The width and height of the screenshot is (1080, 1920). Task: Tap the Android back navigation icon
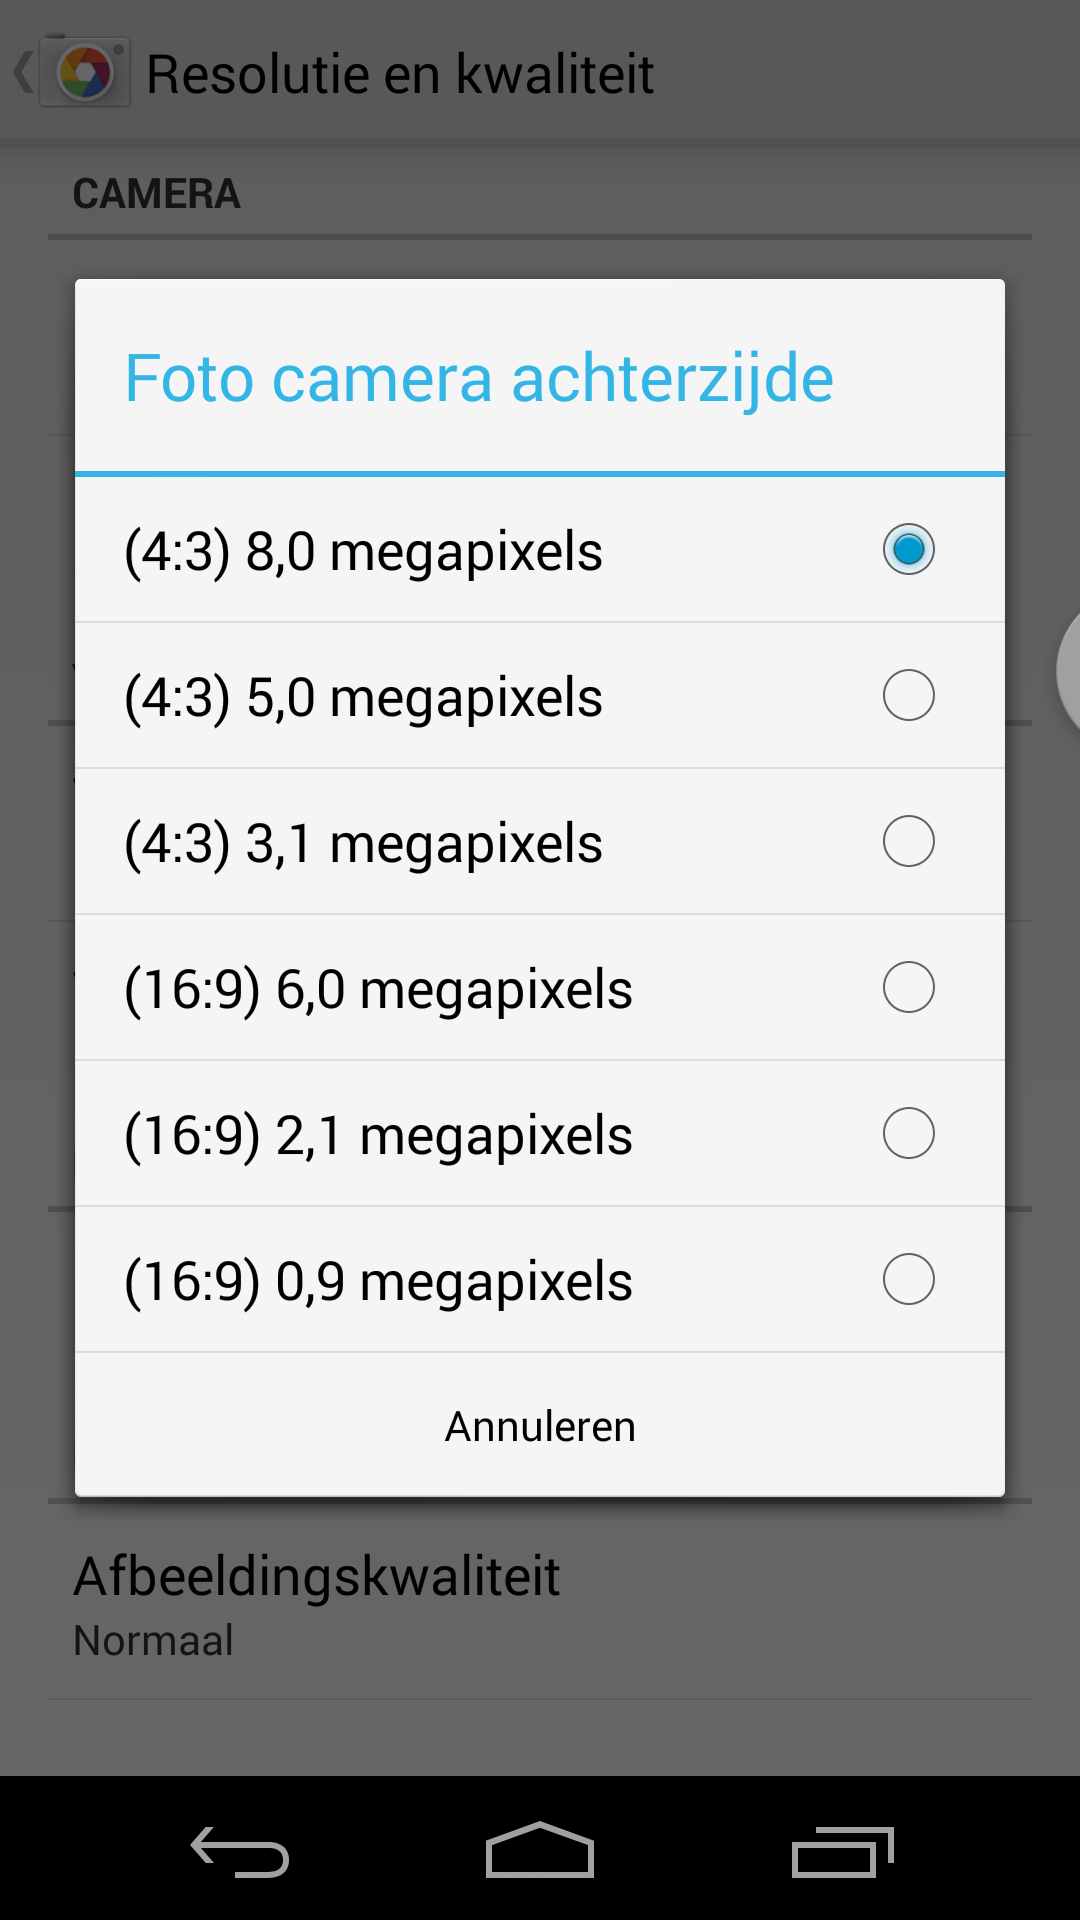240,1852
